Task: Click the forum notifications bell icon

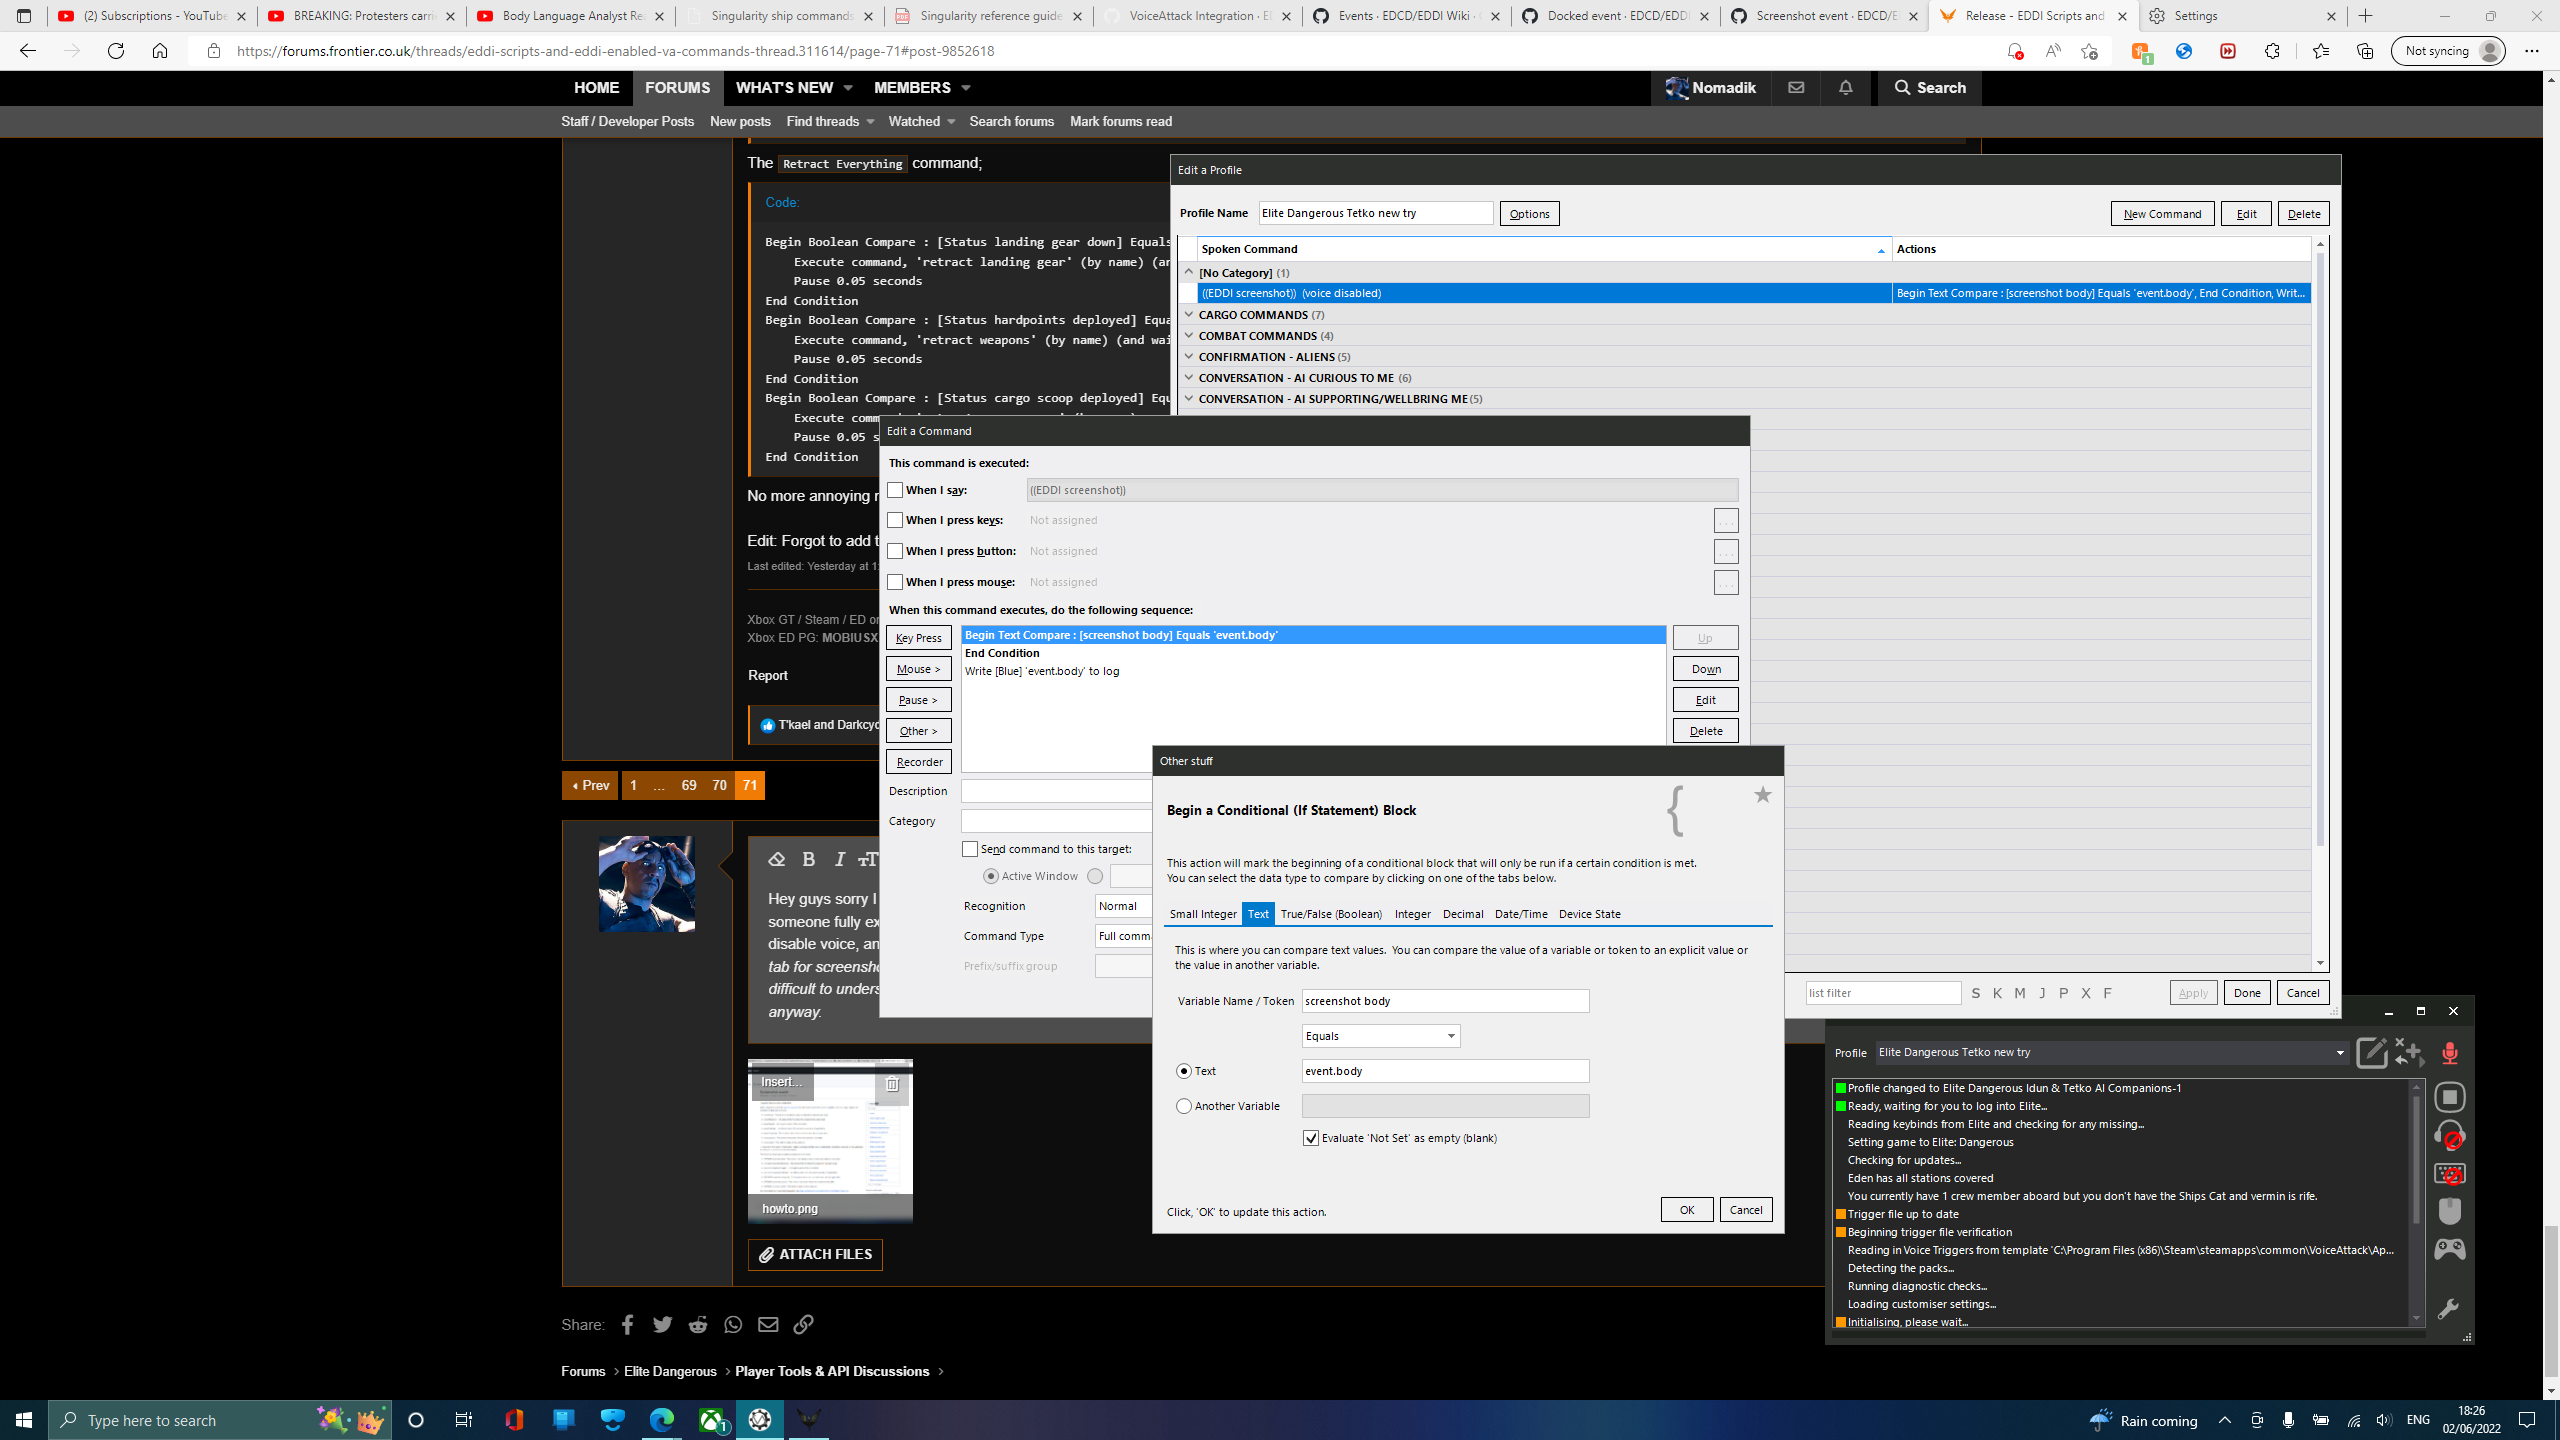Action: pyautogui.click(x=1845, y=87)
